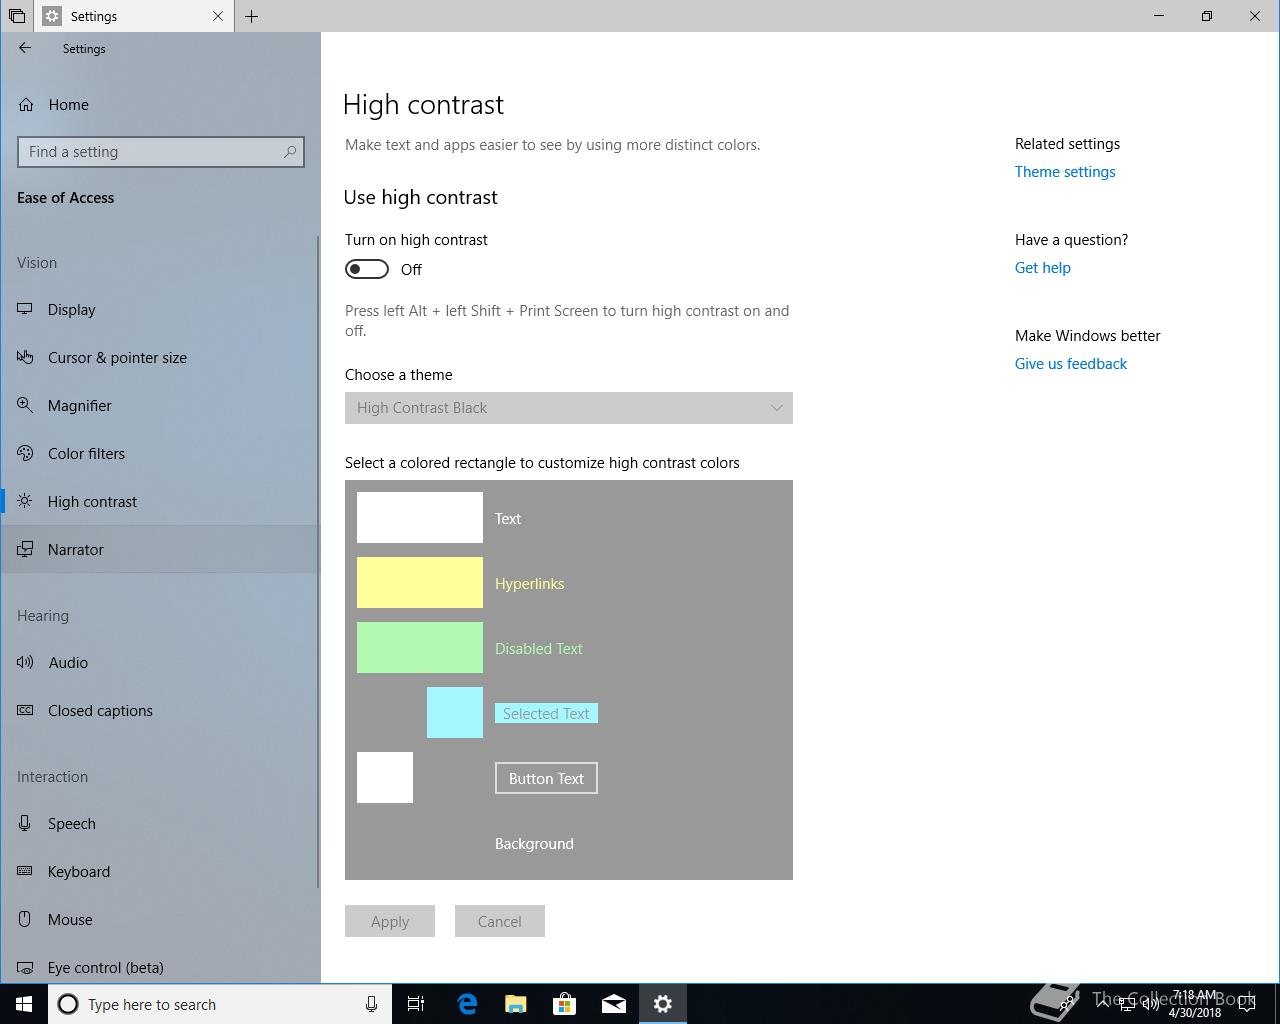The width and height of the screenshot is (1280, 1024).
Task: Choose the yellow Hyperlinks color rectangle
Action: (x=420, y=582)
